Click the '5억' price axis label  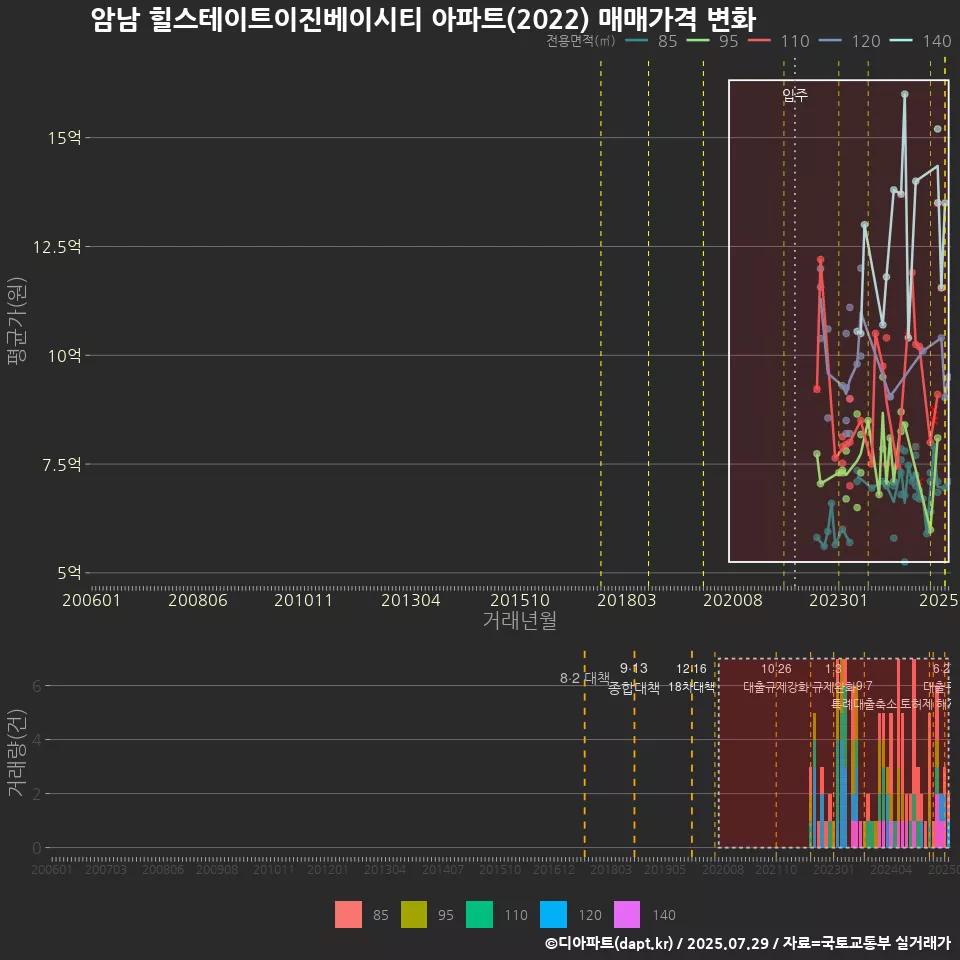coord(69,573)
